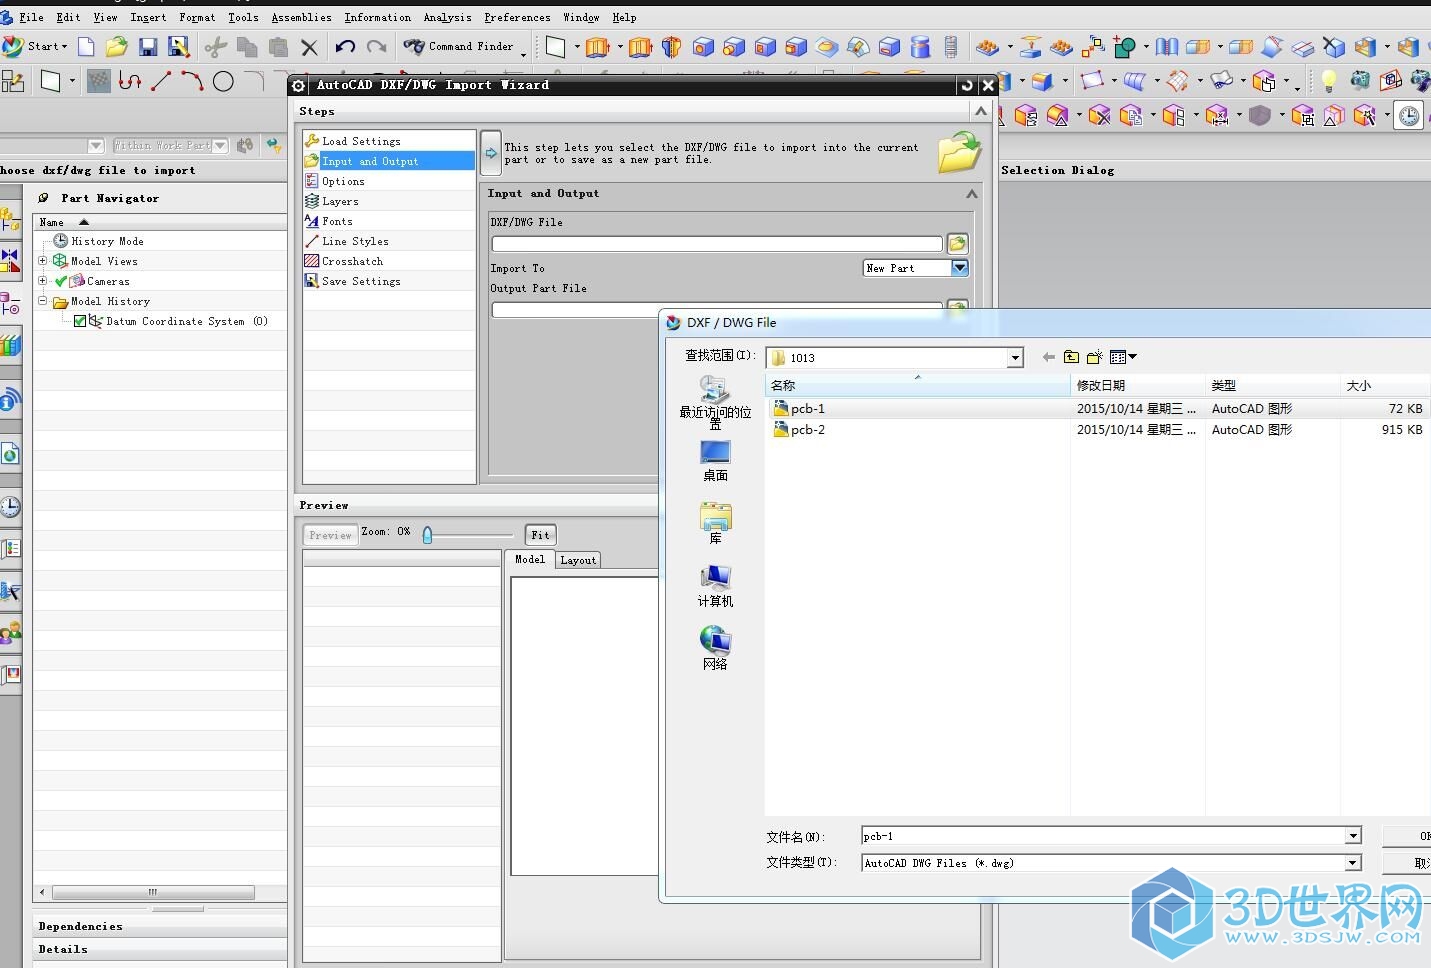
Task: Select the Revolve feature icon
Action: pos(672,46)
